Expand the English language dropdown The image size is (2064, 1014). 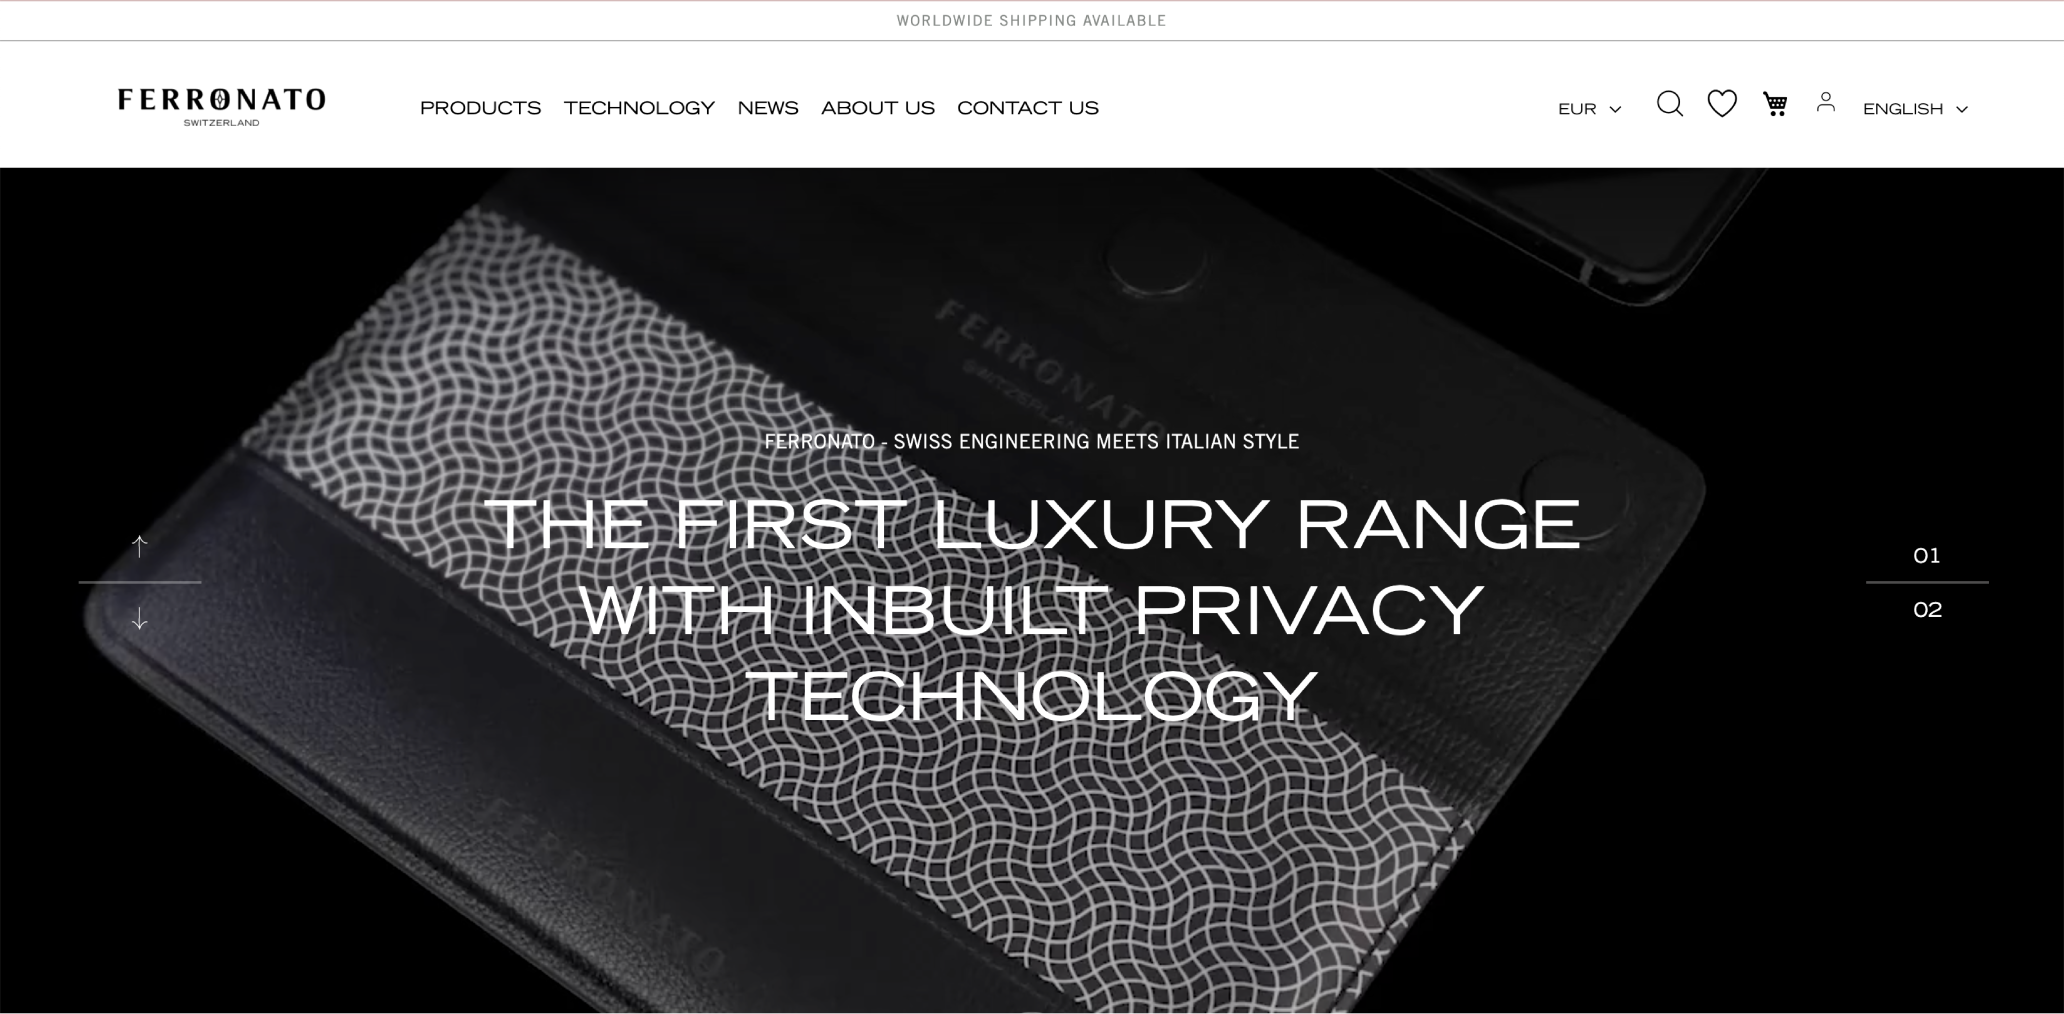point(1915,109)
